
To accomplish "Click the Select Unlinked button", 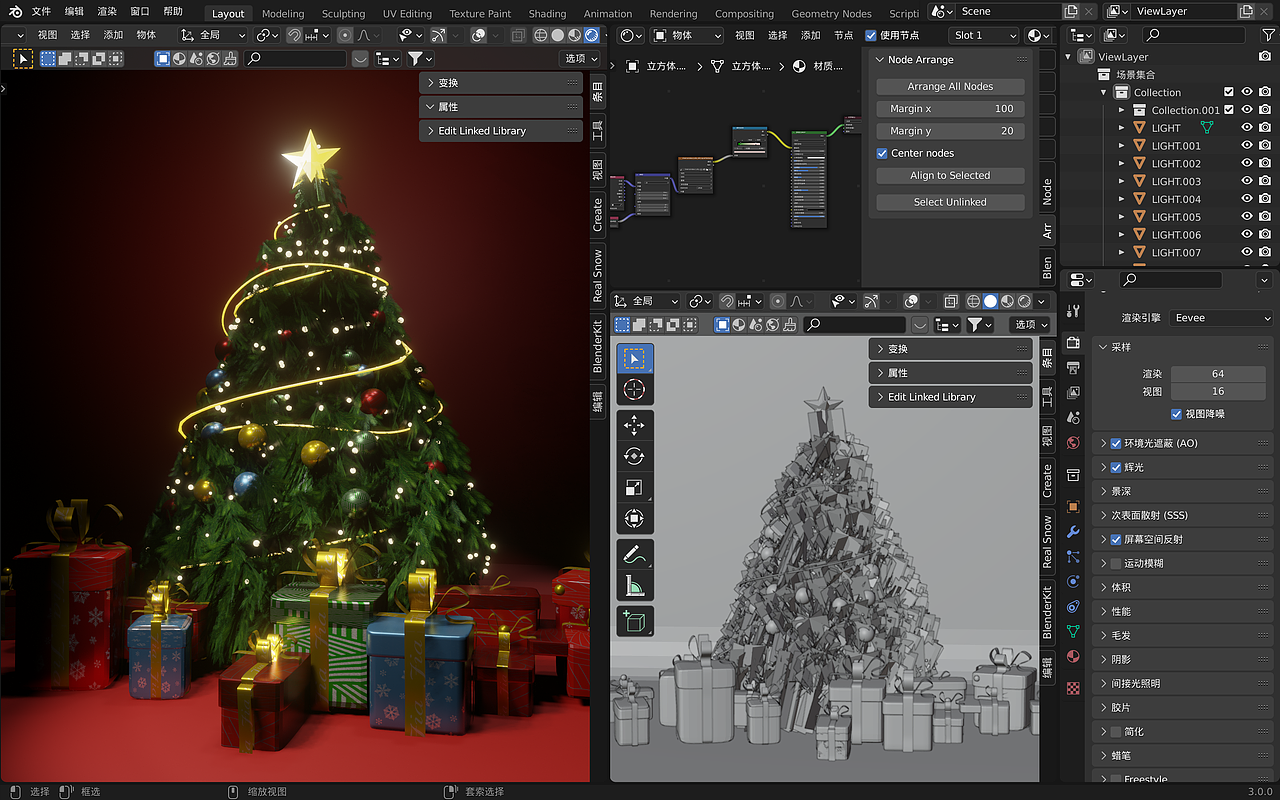I will pos(950,202).
